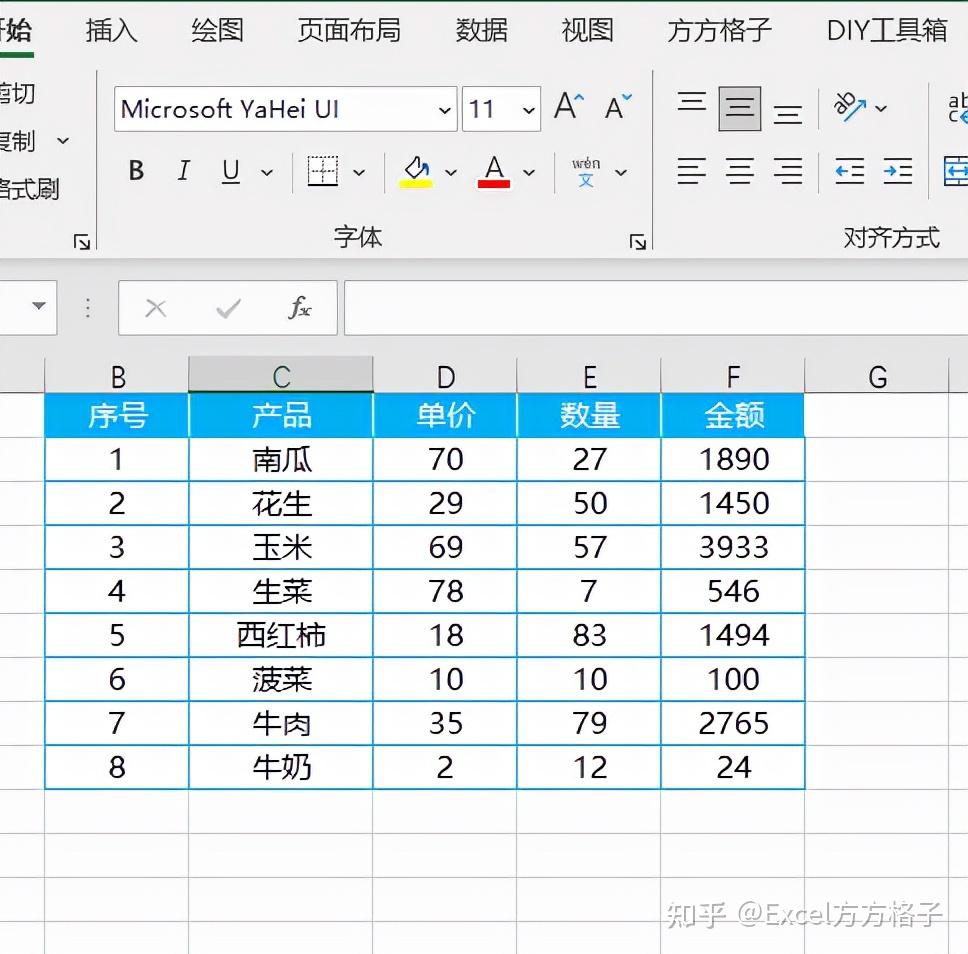Apply underline with the U icon

tap(228, 170)
